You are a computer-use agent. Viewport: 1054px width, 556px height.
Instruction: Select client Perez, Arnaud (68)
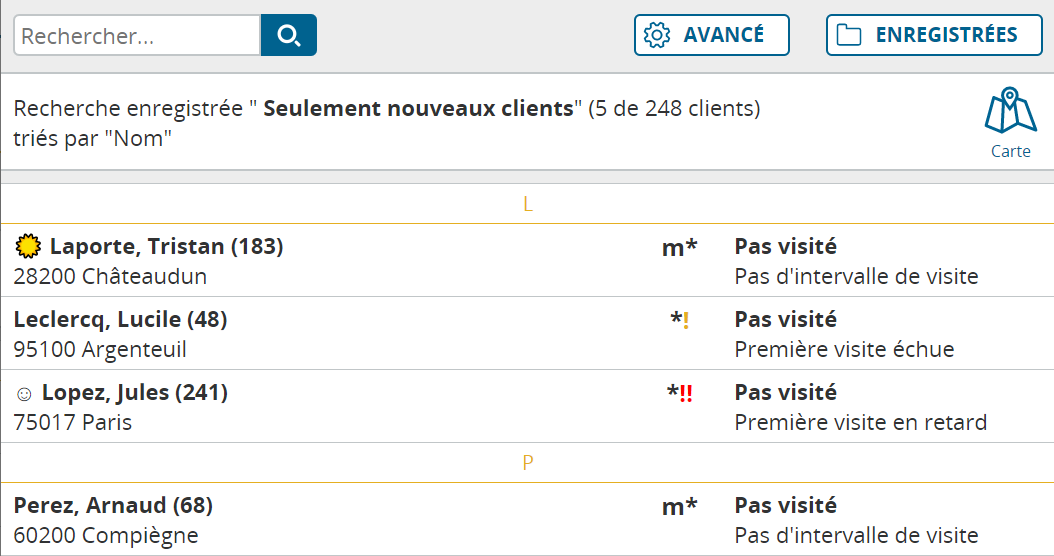point(113,506)
